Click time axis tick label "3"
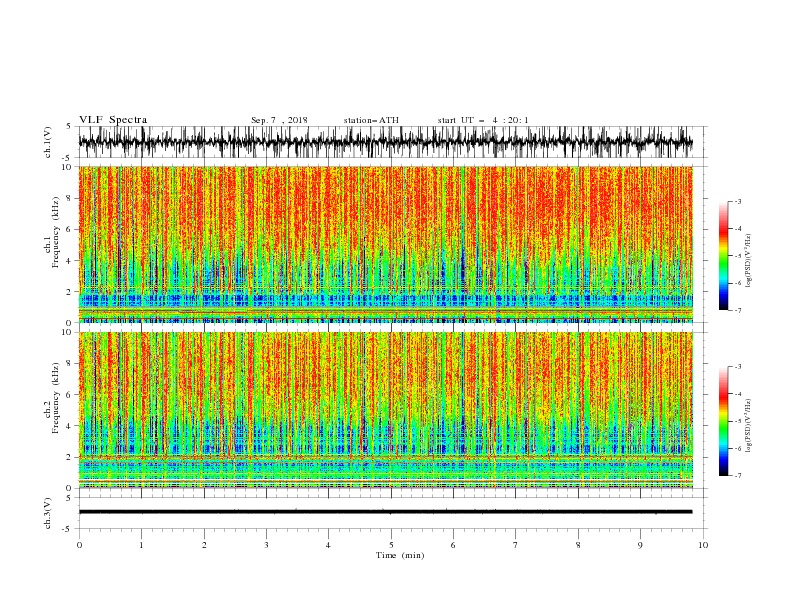The width and height of the screenshot is (792, 612). tap(266, 545)
